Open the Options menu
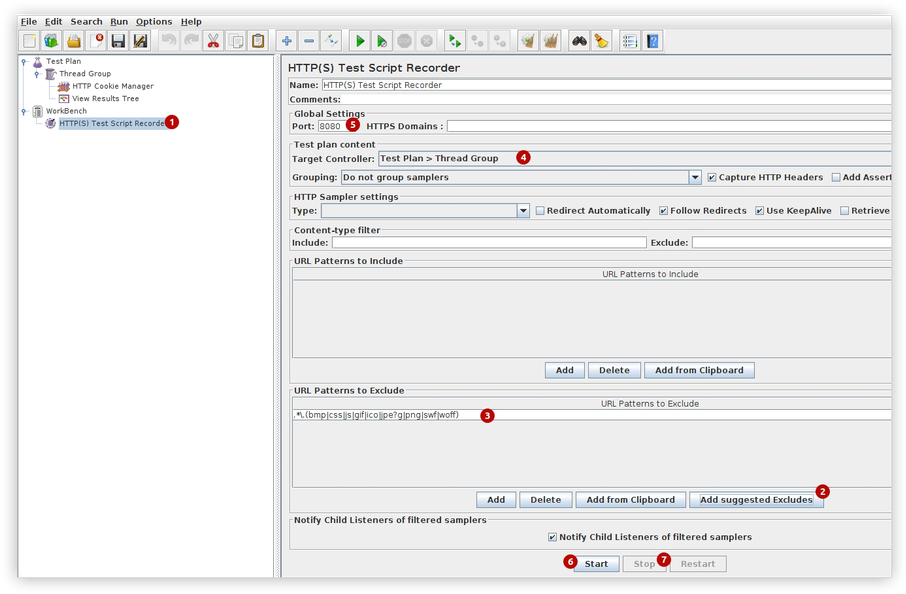906x594 pixels. pos(154,20)
